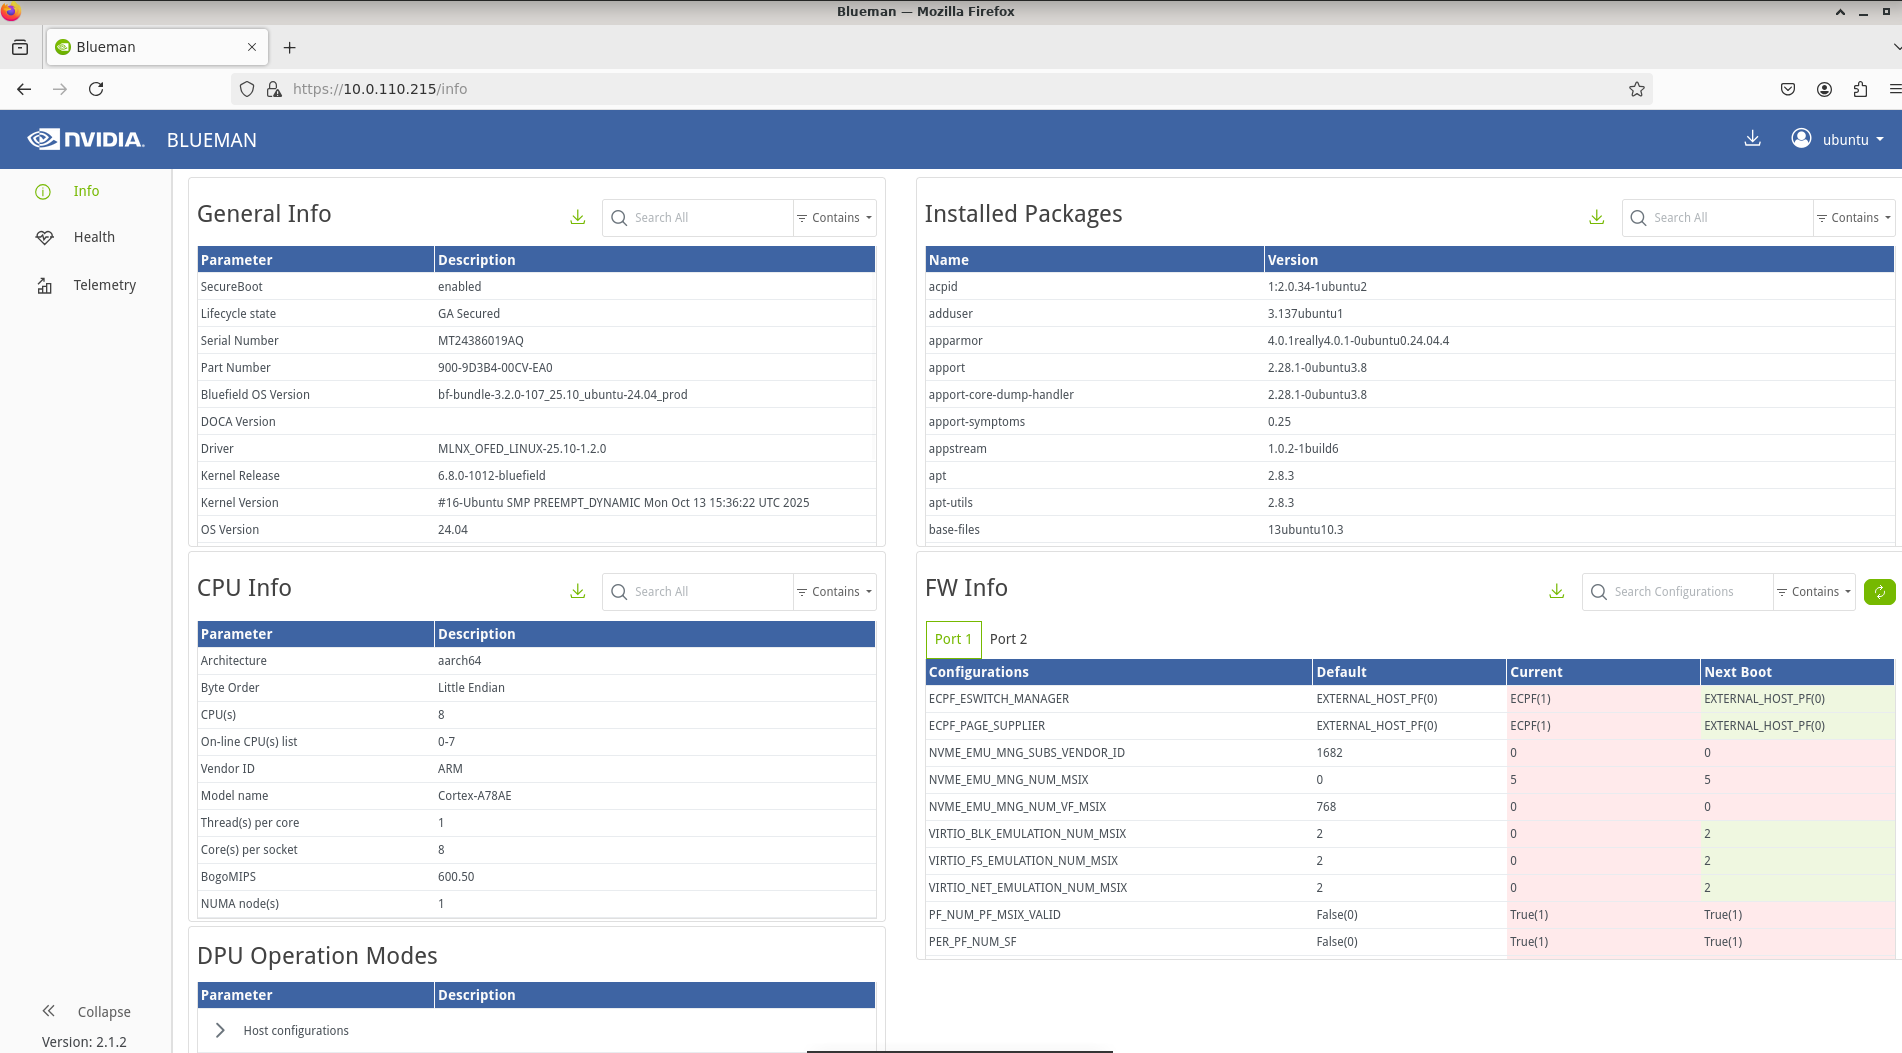The height and width of the screenshot is (1053, 1902).
Task: Download the CPU Info table
Action: (578, 591)
